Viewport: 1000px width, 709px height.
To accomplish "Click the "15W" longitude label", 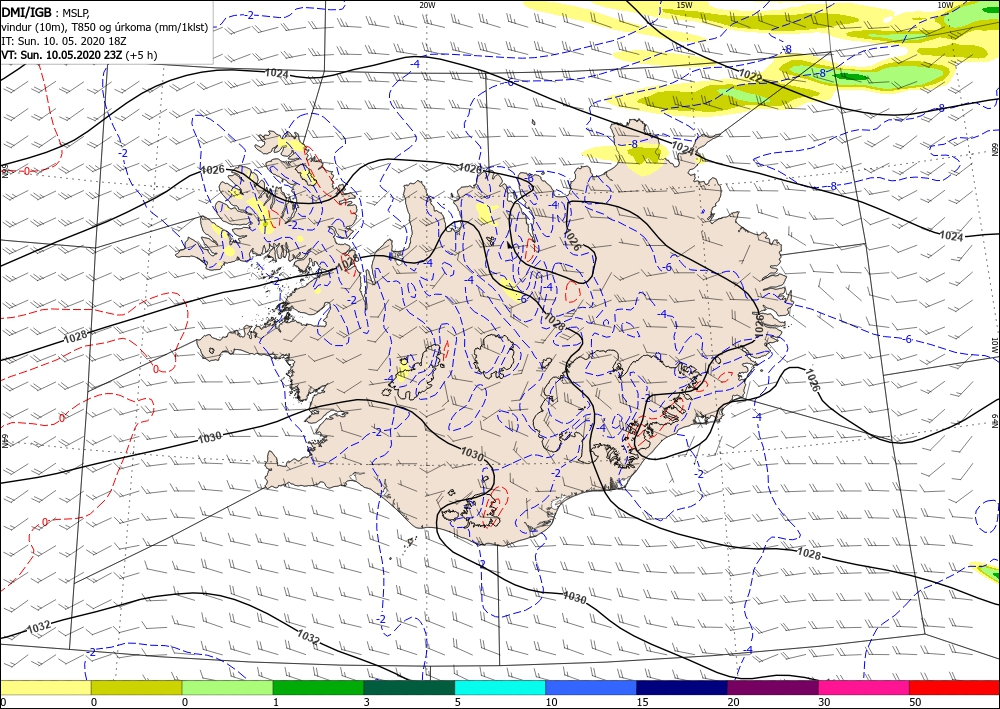I will 684,5.
